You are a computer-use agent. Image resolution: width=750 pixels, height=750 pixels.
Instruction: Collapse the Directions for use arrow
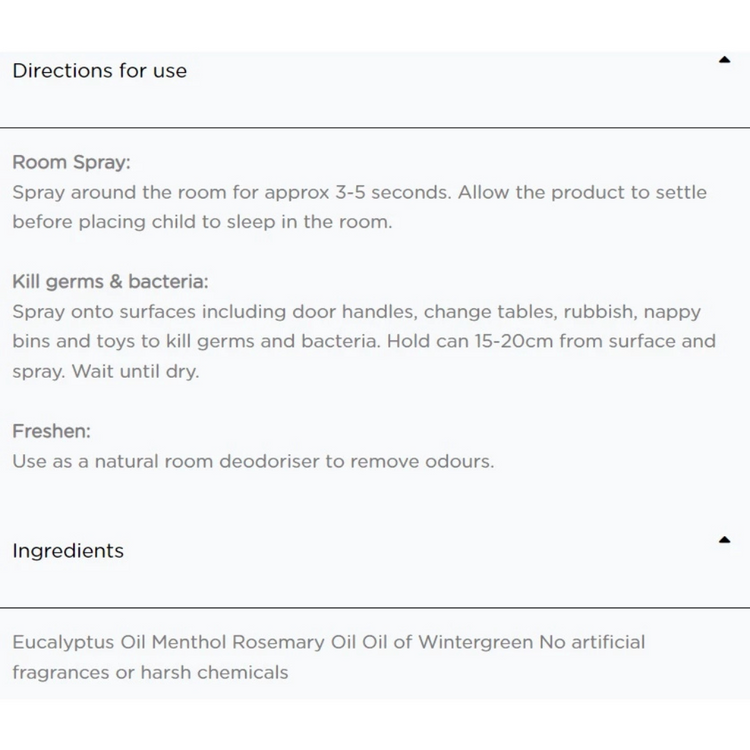pos(724,60)
